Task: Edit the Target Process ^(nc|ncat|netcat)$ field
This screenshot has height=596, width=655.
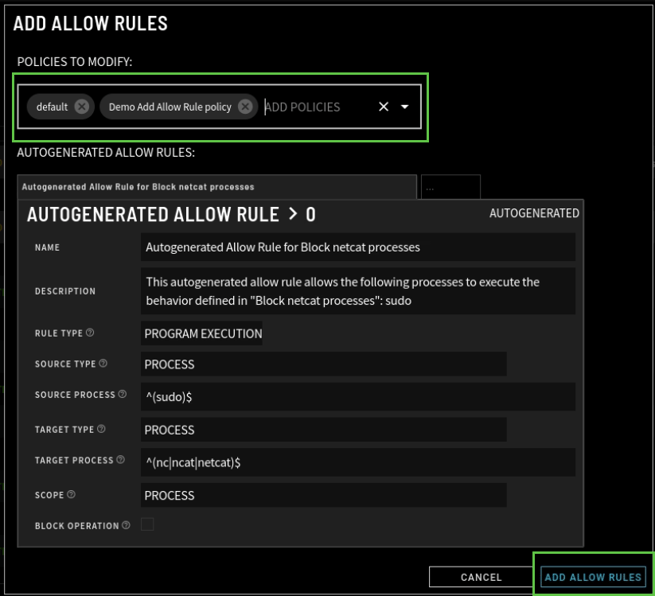Action: point(358,462)
